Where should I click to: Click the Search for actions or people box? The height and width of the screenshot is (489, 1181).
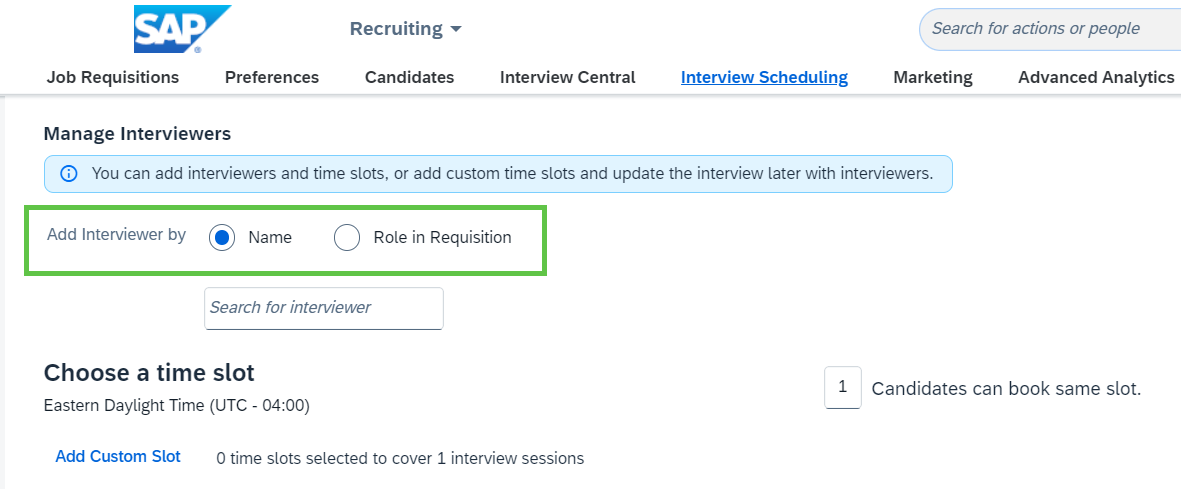pos(1050,29)
